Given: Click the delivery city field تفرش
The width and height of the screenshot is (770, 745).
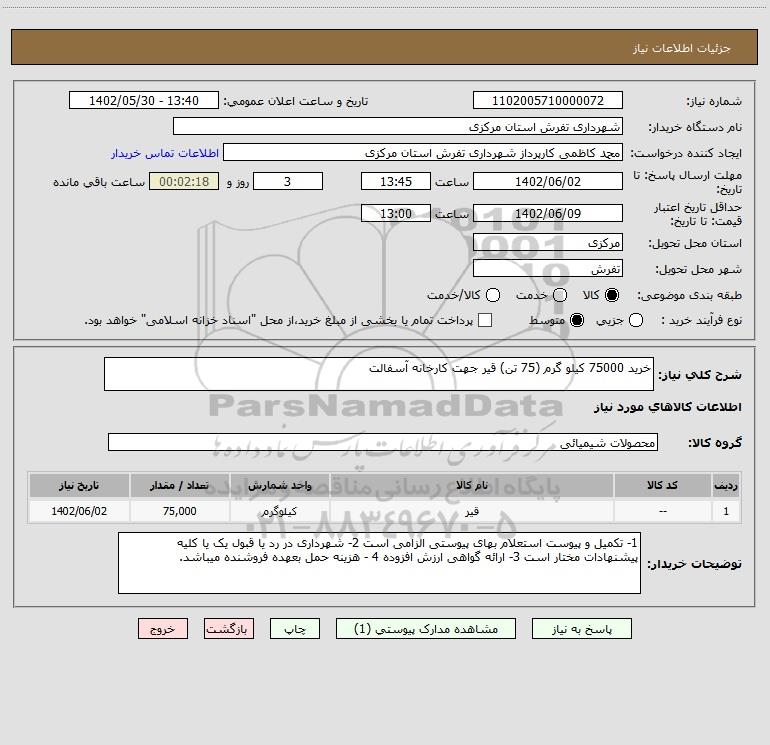Looking at the screenshot, I should [x=548, y=269].
